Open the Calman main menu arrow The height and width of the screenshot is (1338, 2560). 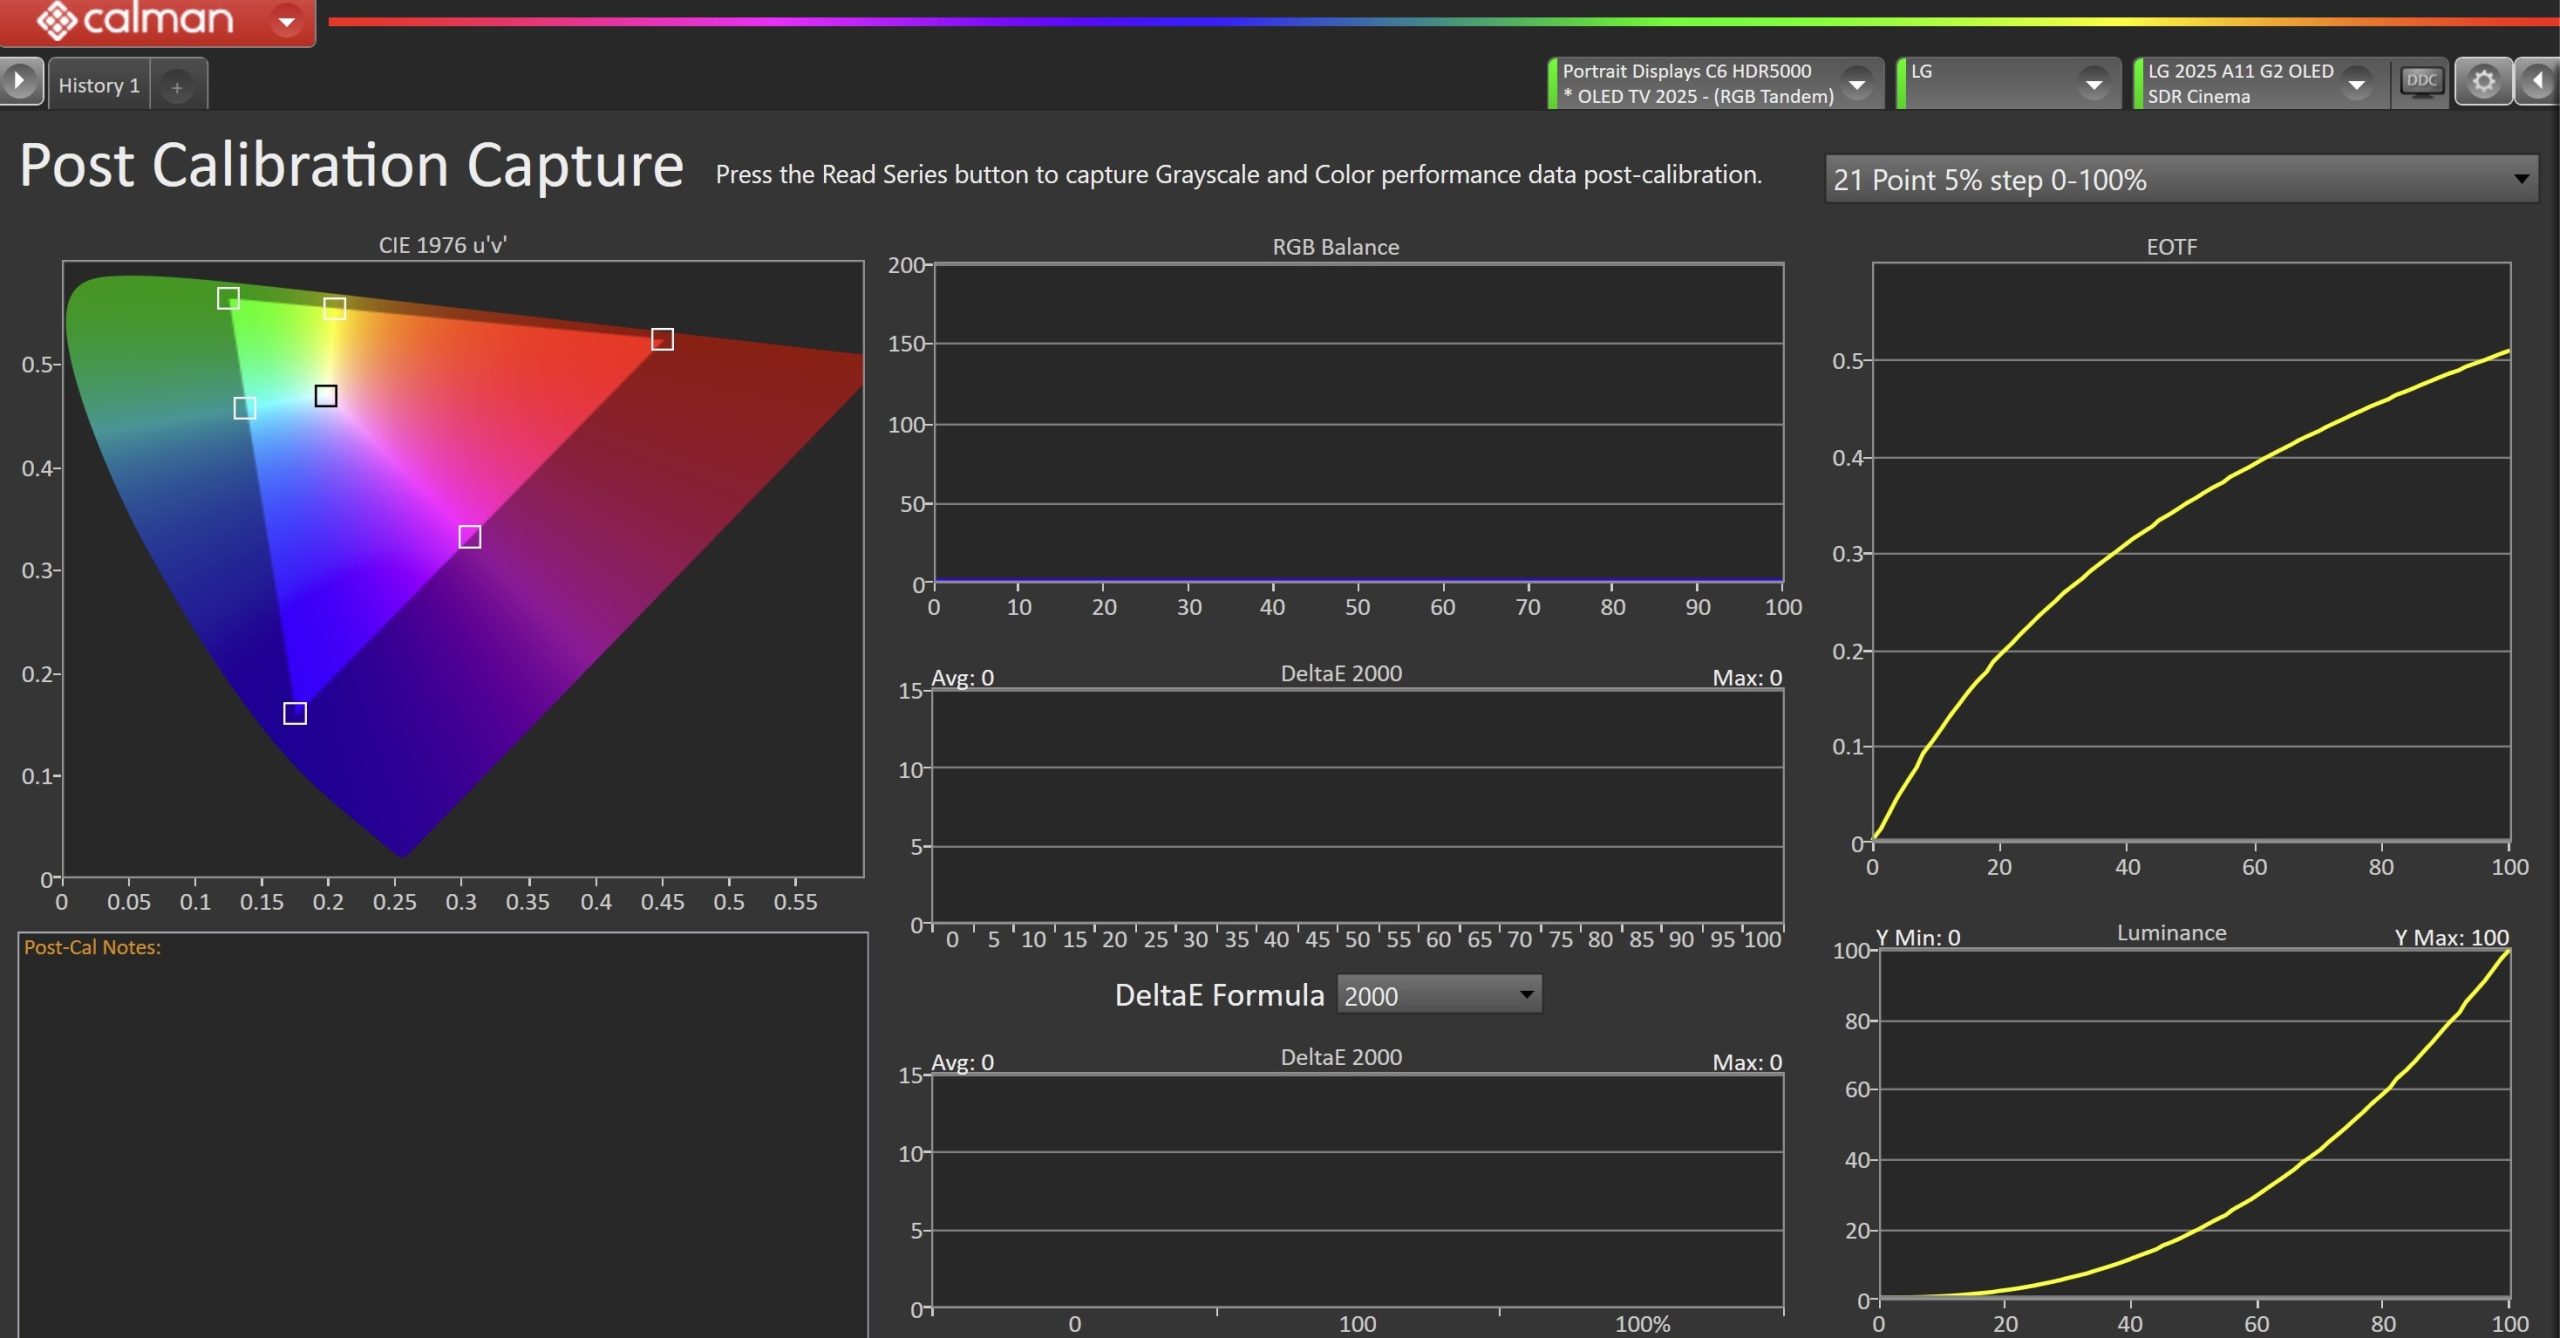(x=286, y=21)
